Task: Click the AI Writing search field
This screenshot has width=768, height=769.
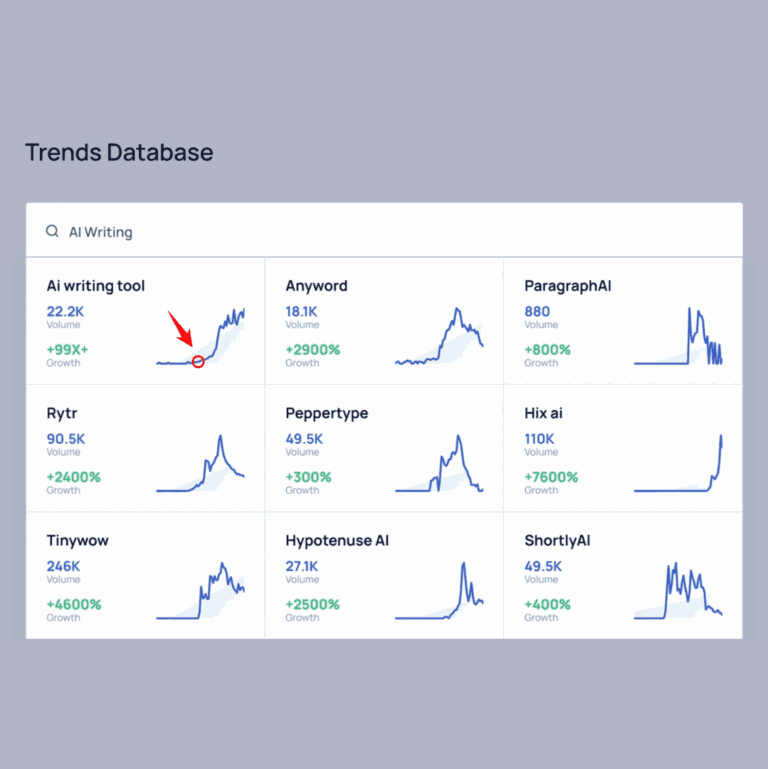Action: click(390, 232)
